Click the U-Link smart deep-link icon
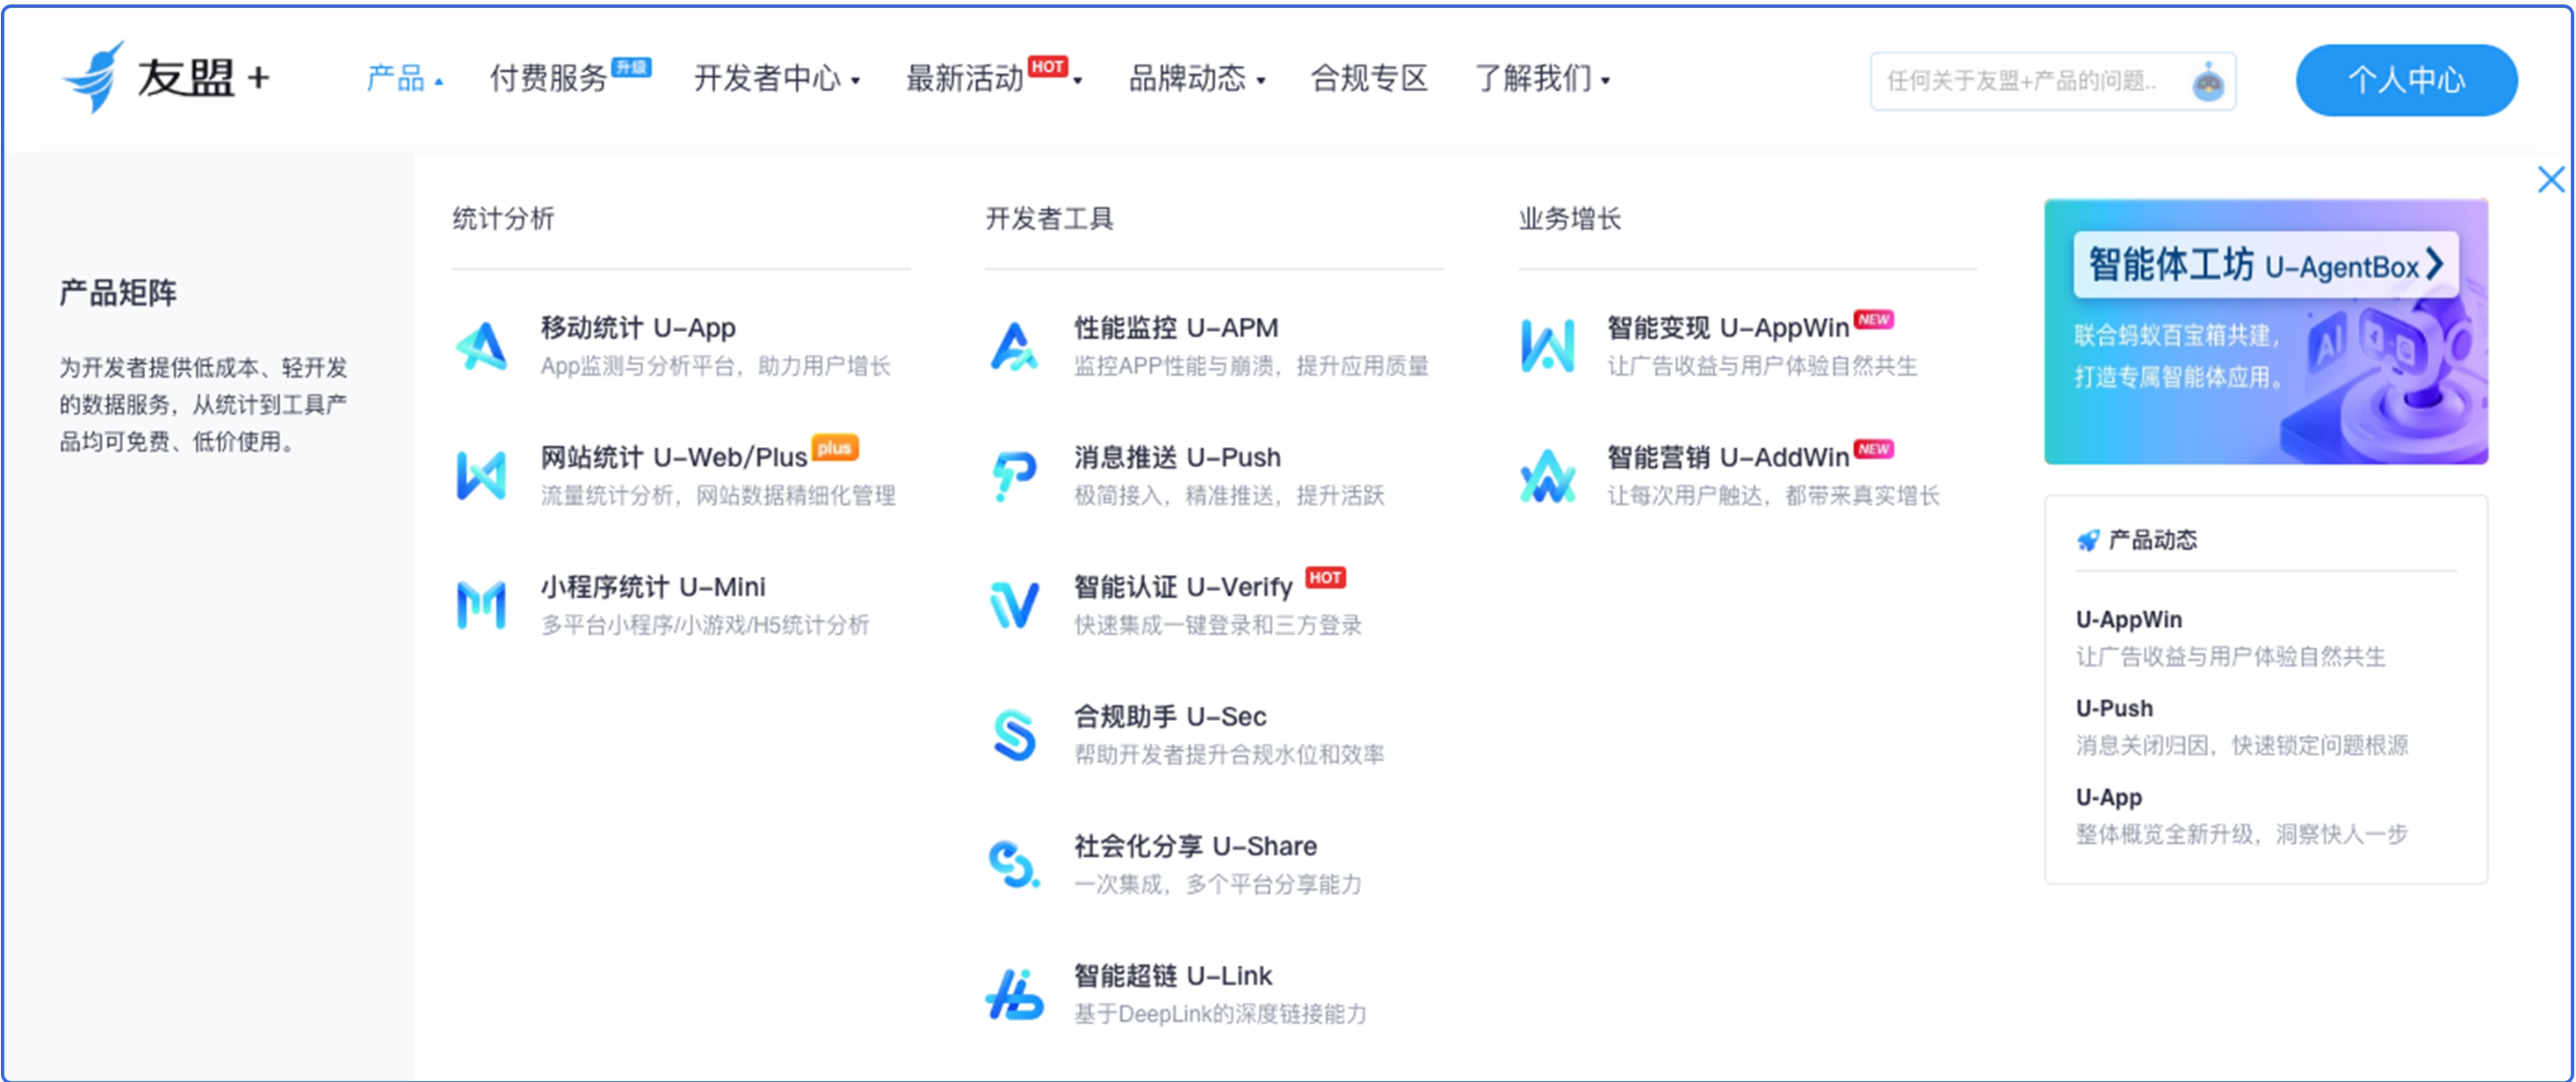 (x=1014, y=994)
